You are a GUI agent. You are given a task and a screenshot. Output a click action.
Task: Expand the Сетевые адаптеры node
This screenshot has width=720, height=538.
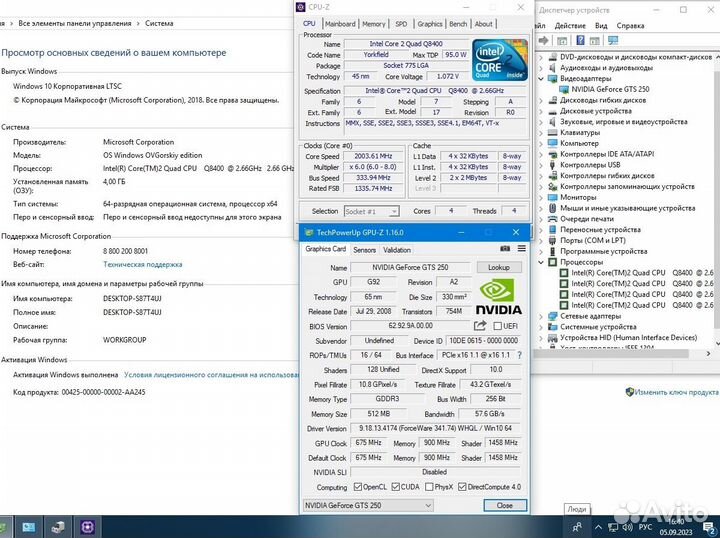point(541,316)
